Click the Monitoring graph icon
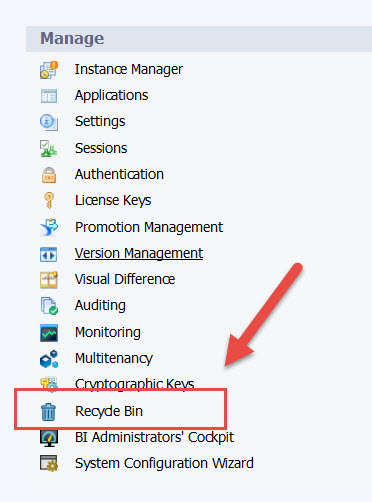 [49, 333]
